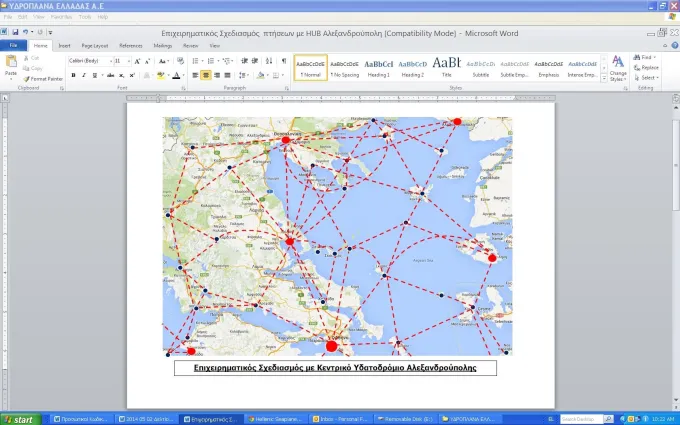680x425 pixels.
Task: Open the Page Layout tab
Action: pos(95,46)
